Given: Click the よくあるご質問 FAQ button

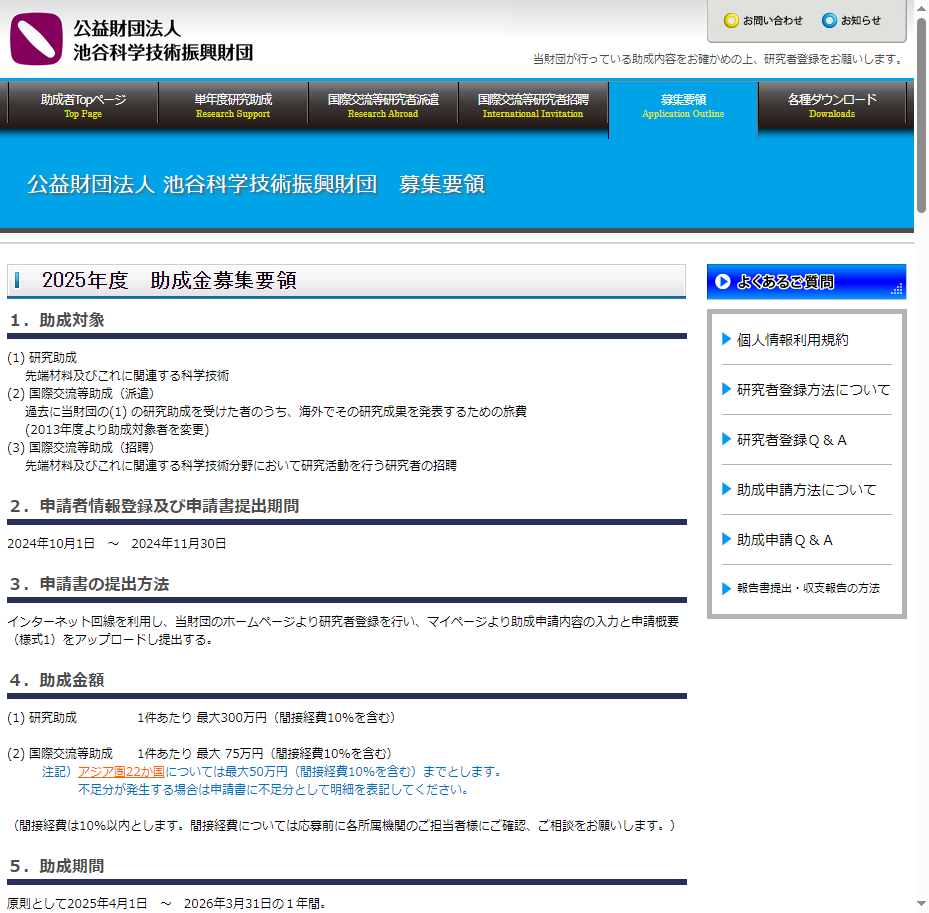Looking at the screenshot, I should tap(806, 281).
